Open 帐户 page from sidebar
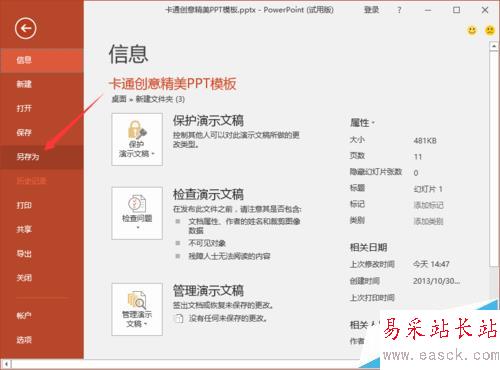500x370 pixels. [42, 315]
